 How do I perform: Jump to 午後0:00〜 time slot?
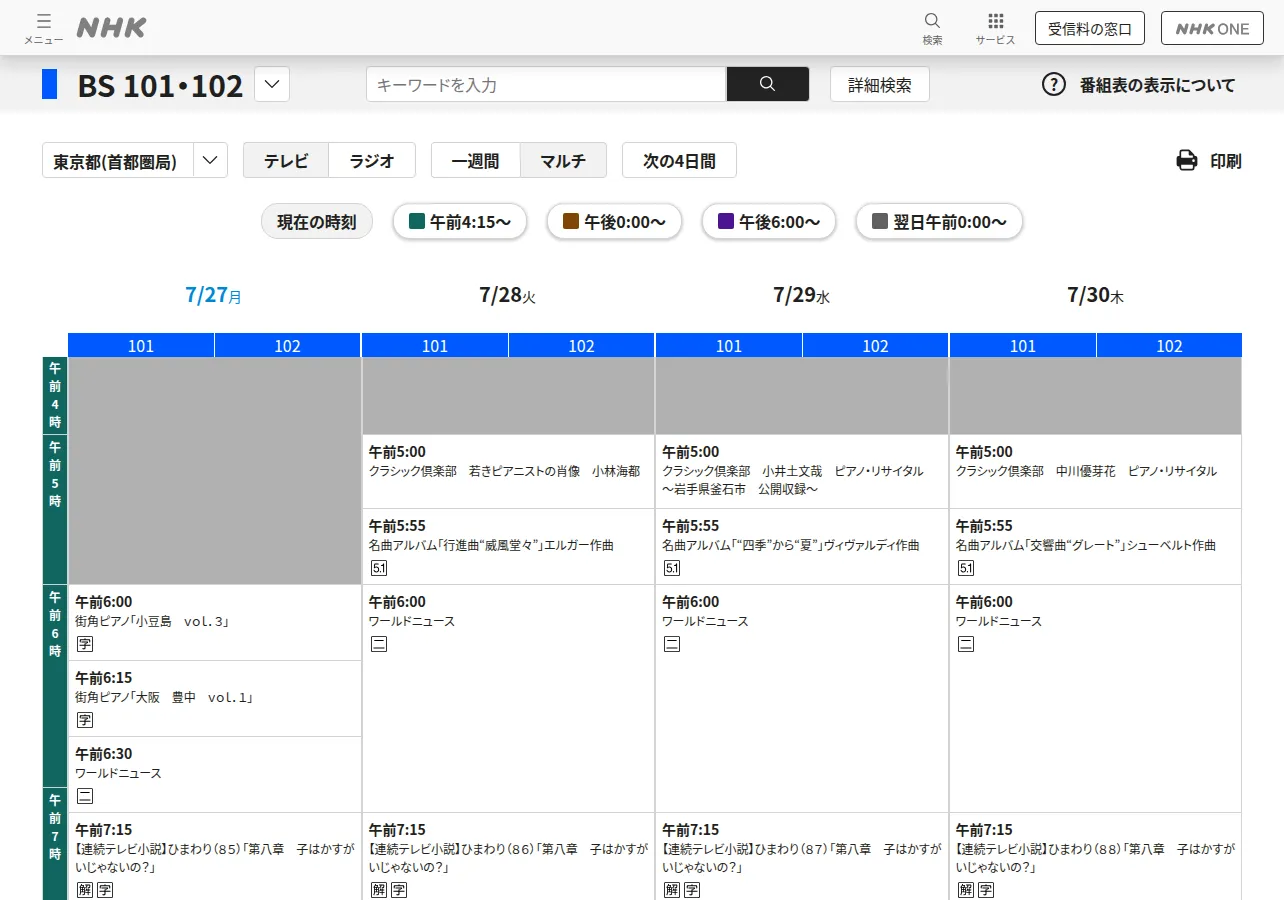click(x=614, y=222)
